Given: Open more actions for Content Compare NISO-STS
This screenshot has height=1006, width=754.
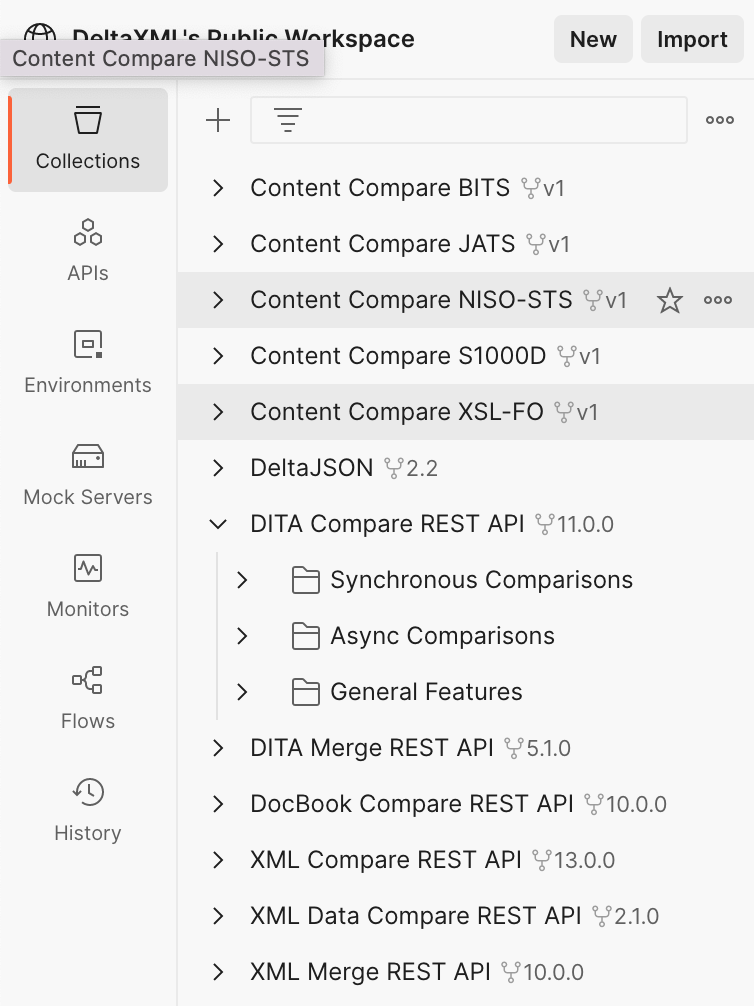Looking at the screenshot, I should click(x=718, y=300).
